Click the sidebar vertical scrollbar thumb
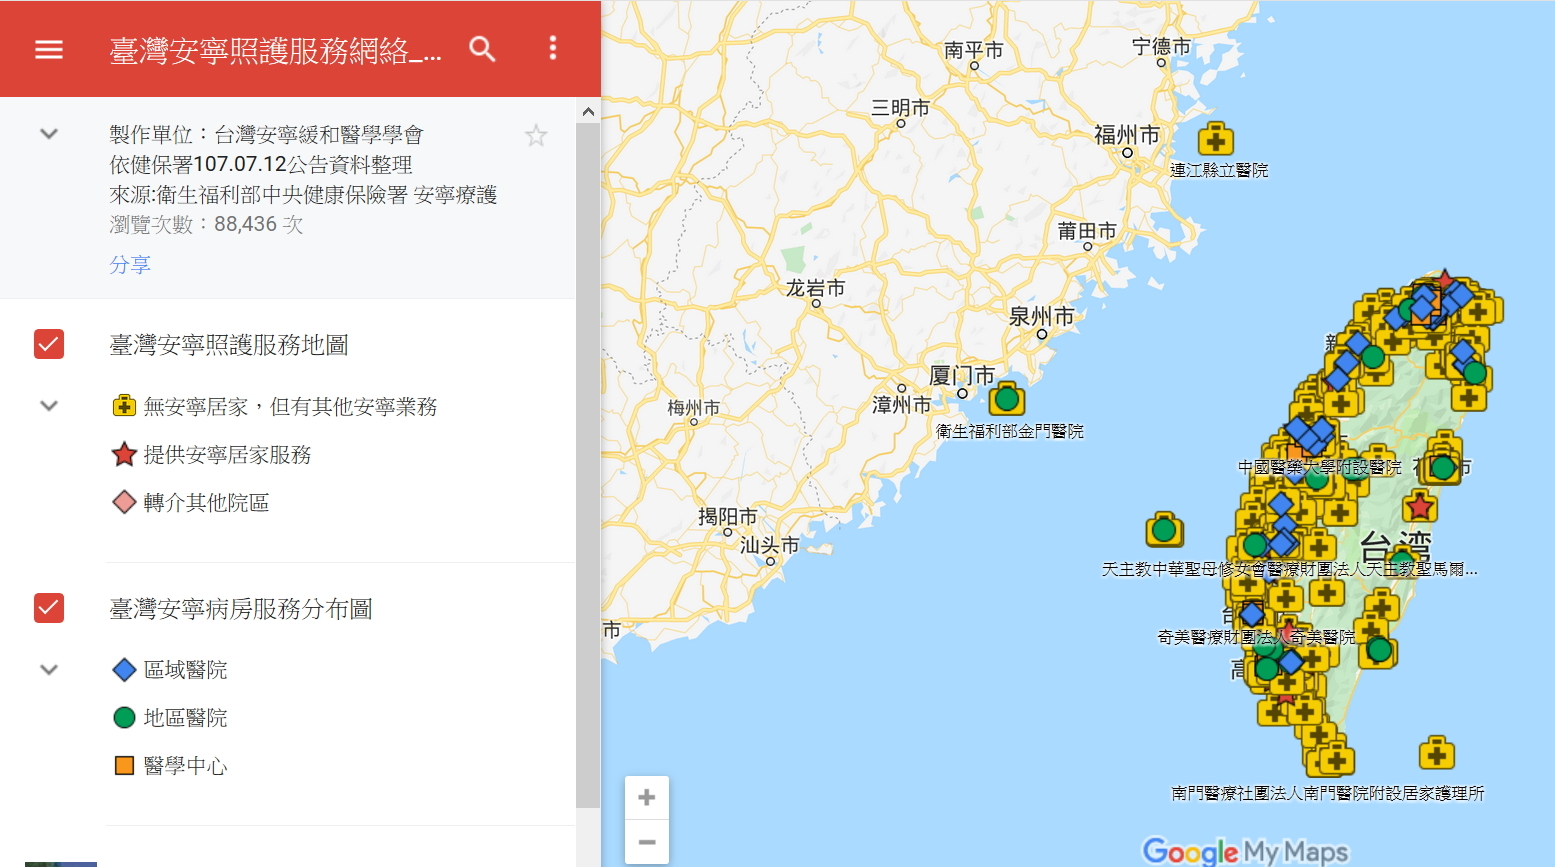This screenshot has width=1555, height=867. [588, 465]
